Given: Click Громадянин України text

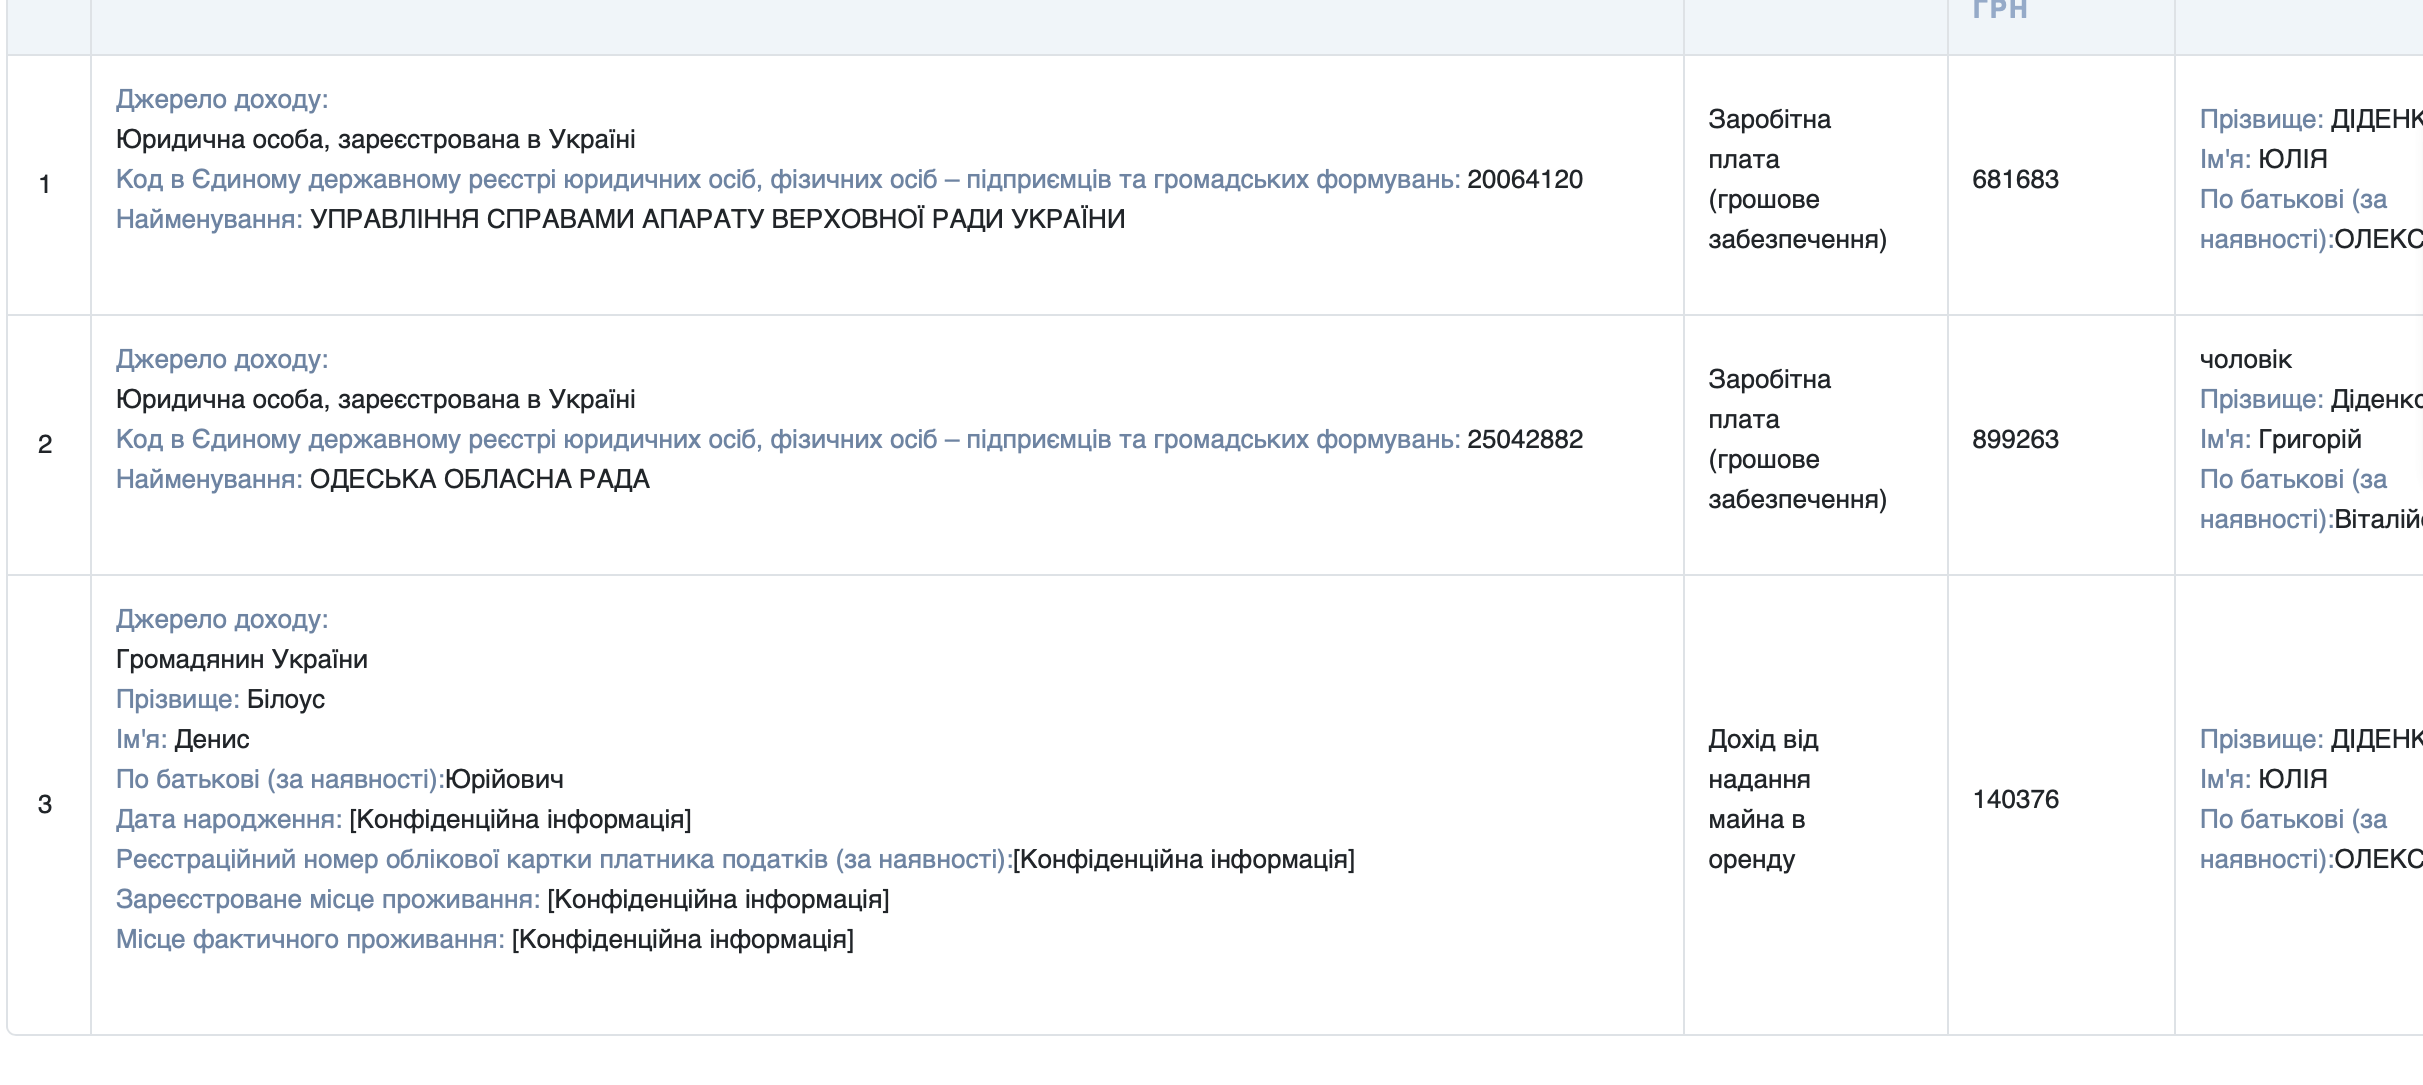Looking at the screenshot, I should click(241, 660).
